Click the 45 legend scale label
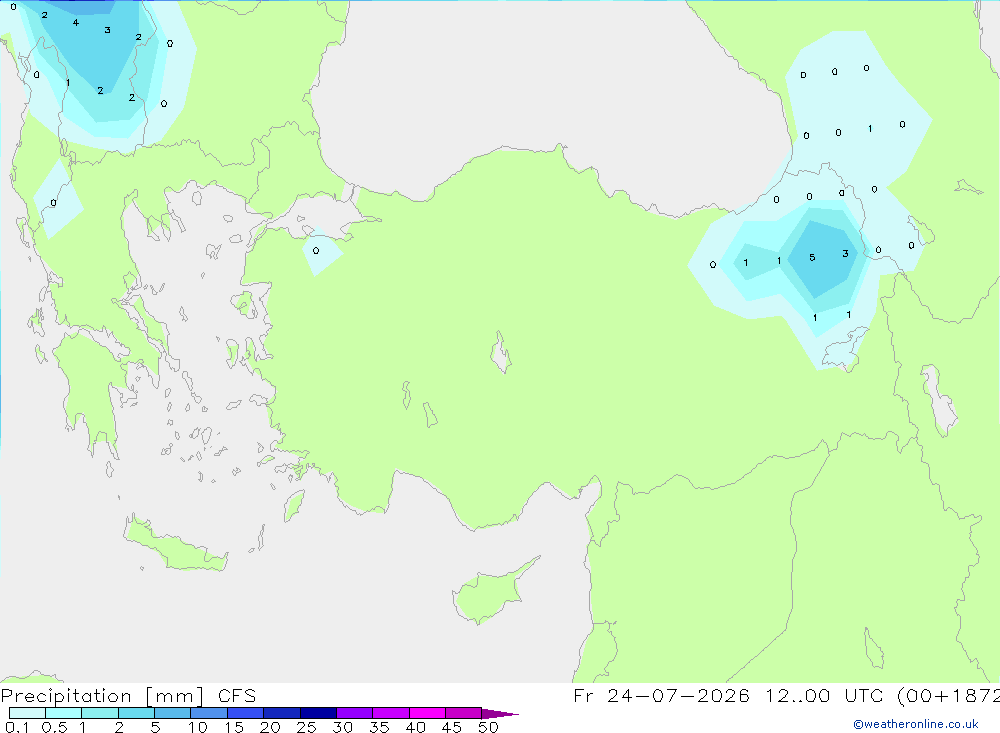Image resolution: width=1000 pixels, height=733 pixels. (x=452, y=727)
